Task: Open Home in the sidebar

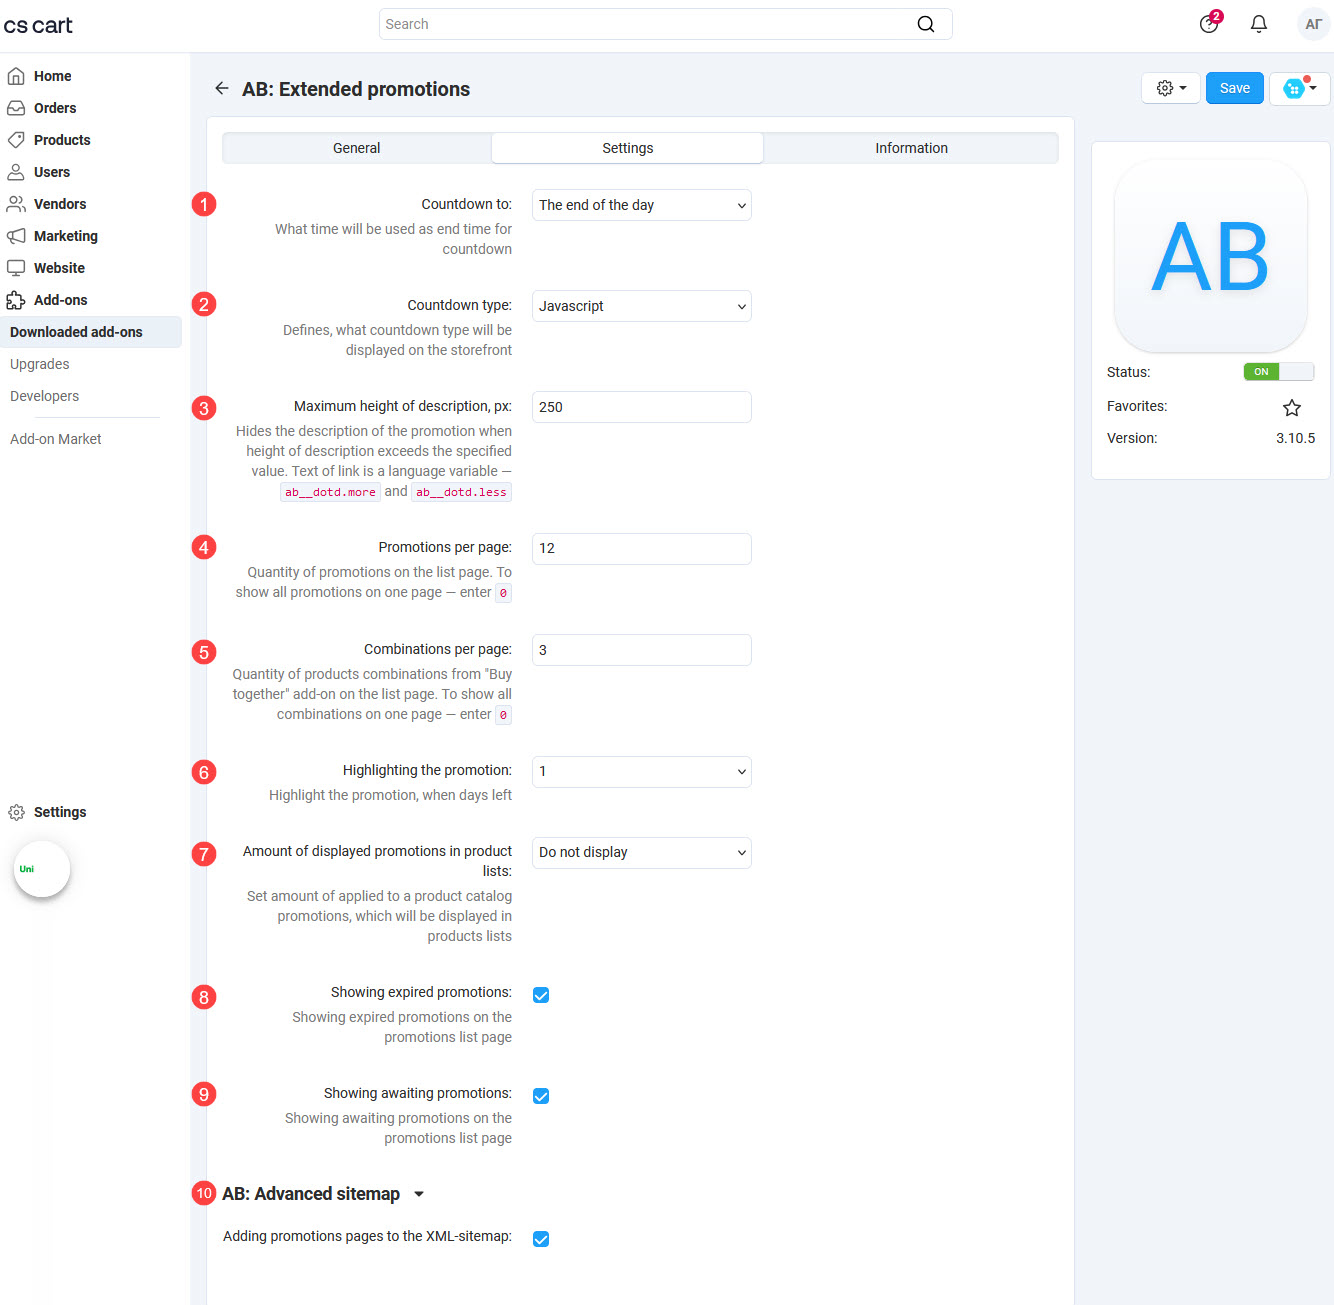Action: point(53,76)
